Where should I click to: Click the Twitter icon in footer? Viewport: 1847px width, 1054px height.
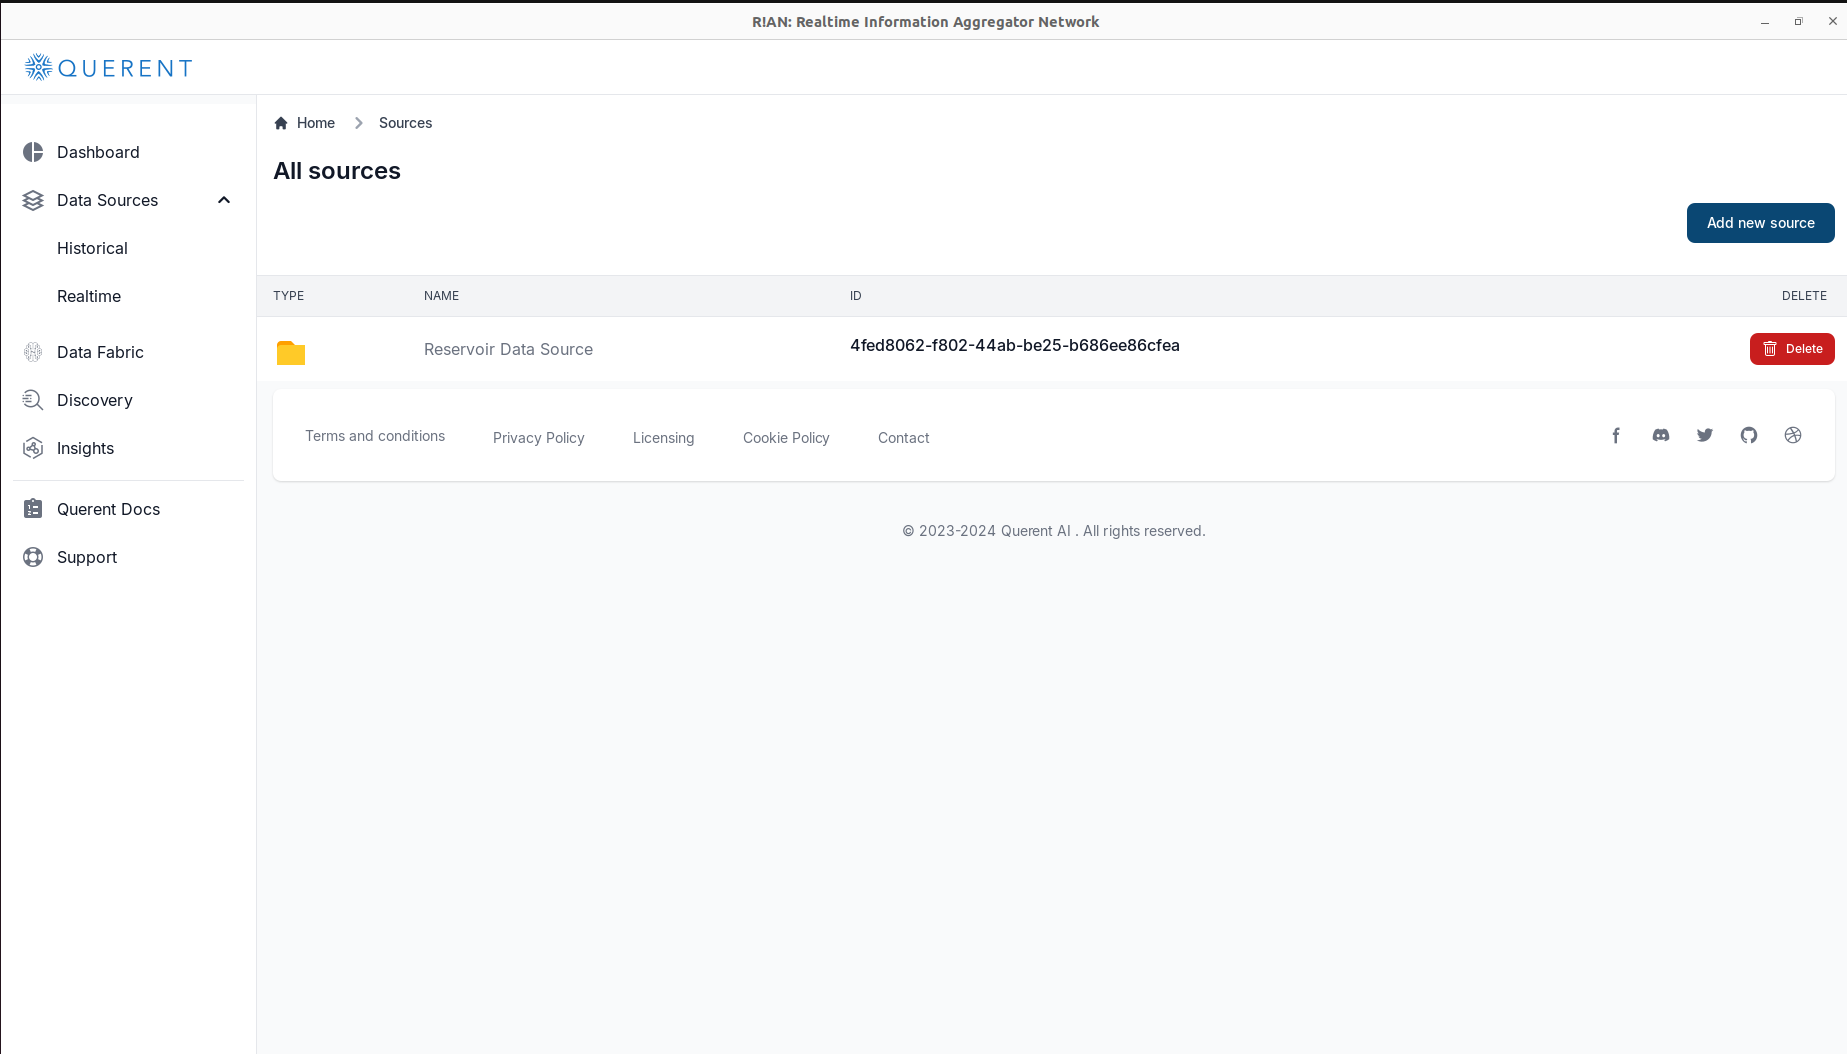pyautogui.click(x=1705, y=435)
